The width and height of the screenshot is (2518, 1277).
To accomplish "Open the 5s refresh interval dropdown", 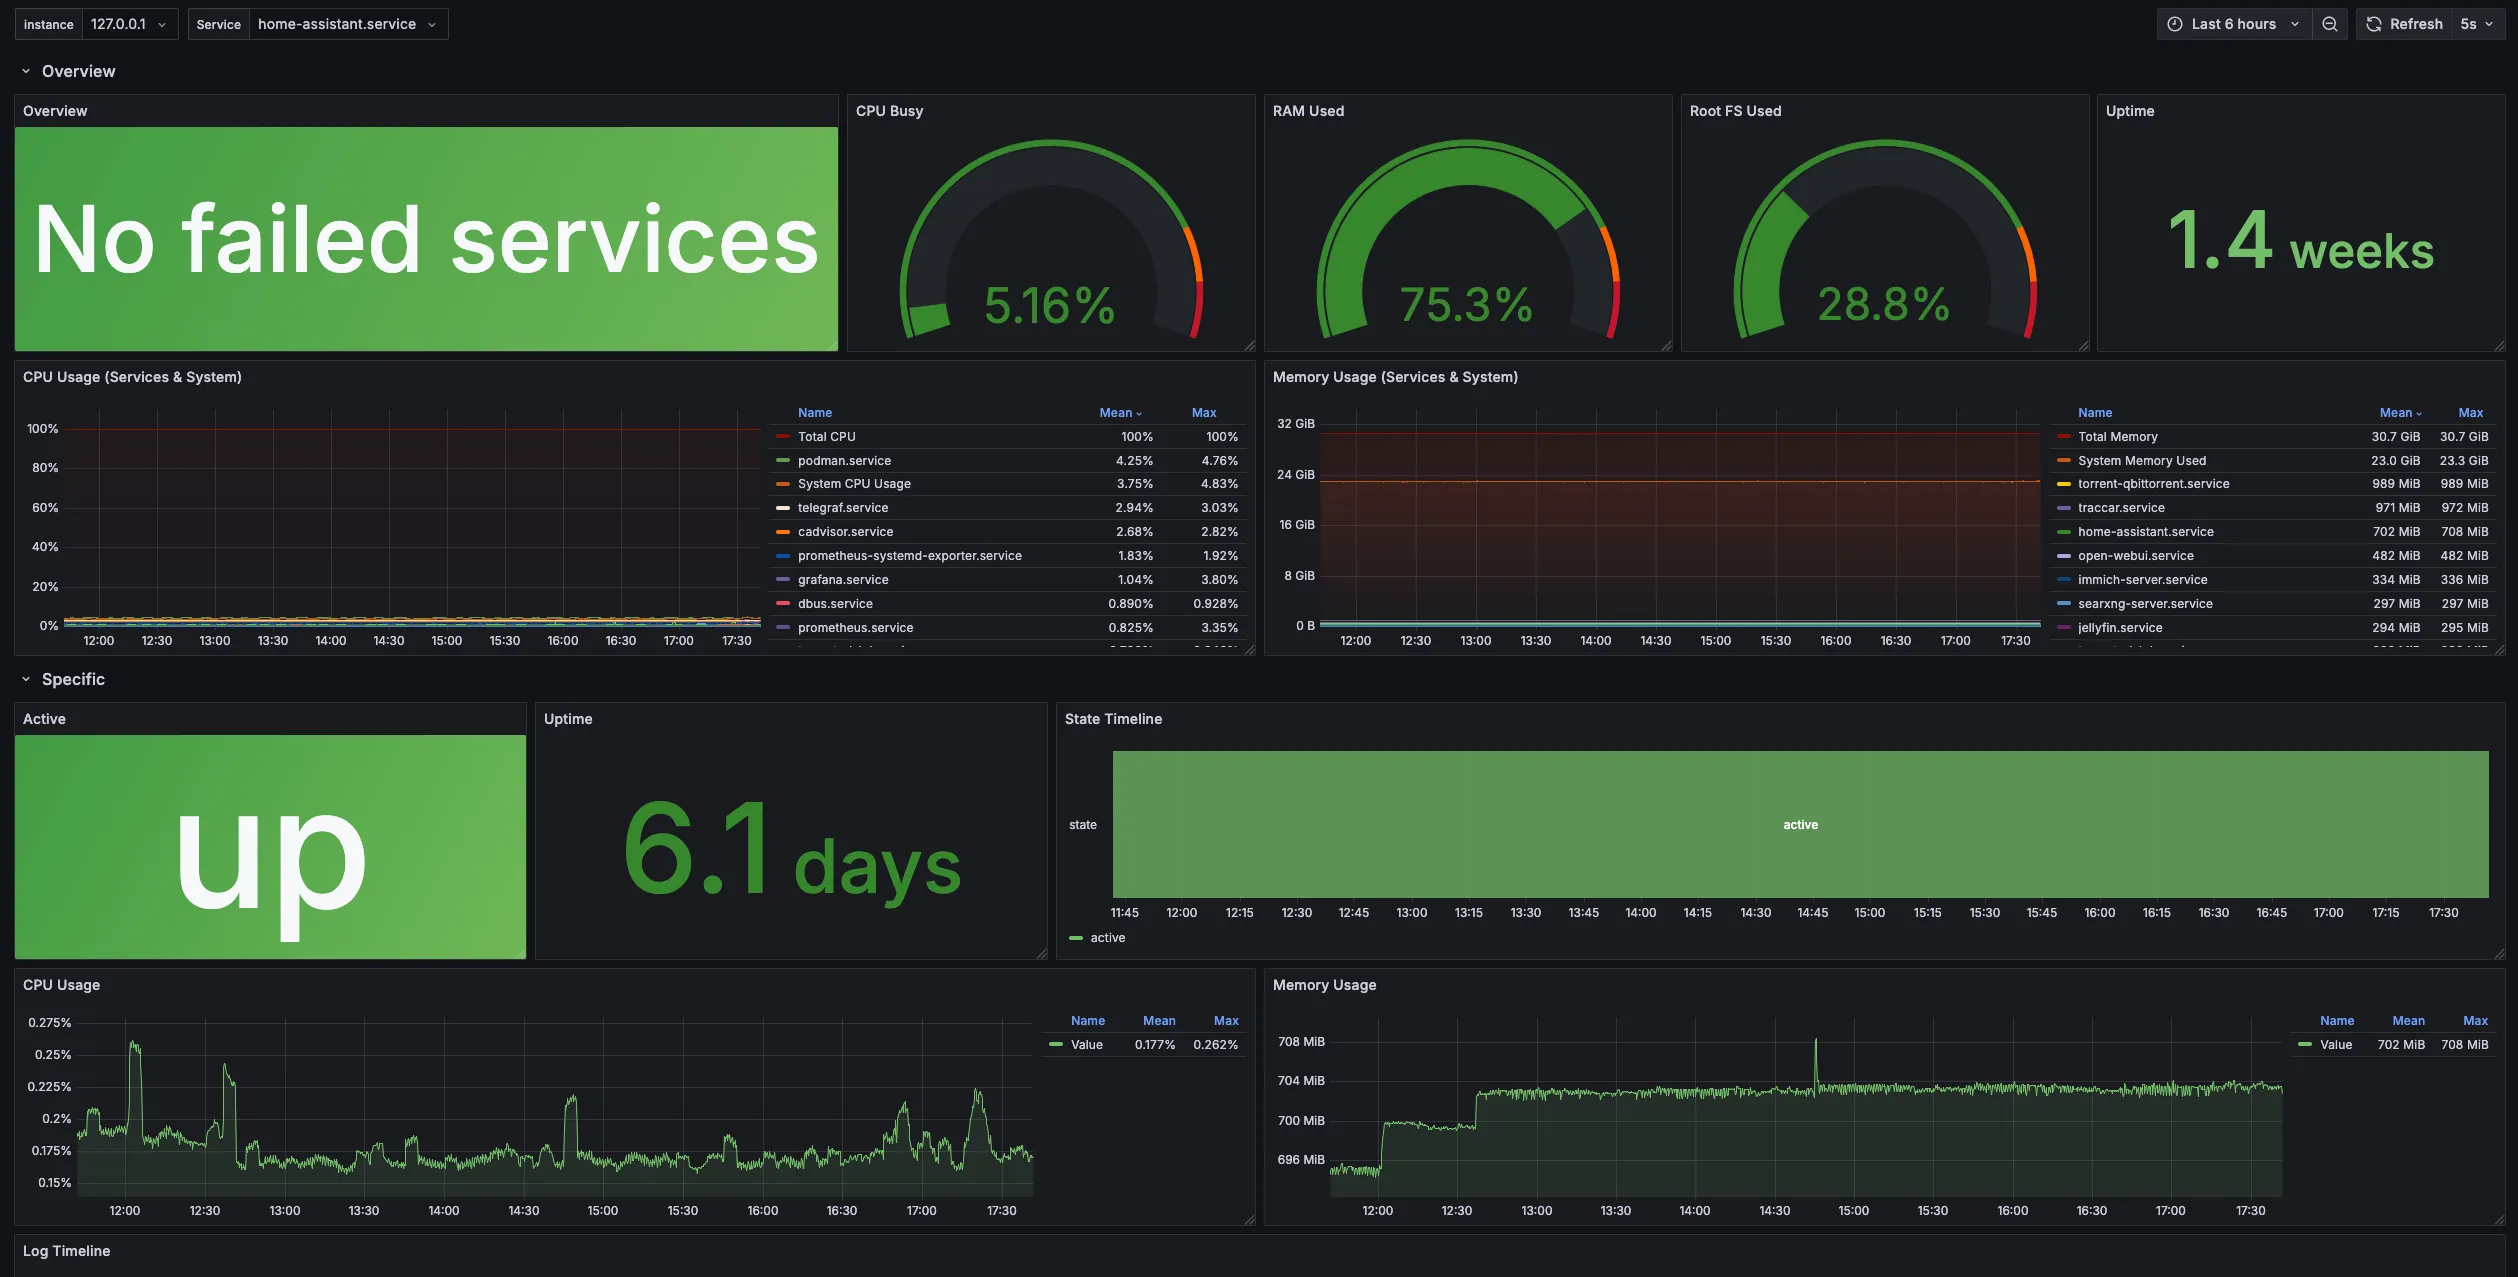I will coord(2478,23).
